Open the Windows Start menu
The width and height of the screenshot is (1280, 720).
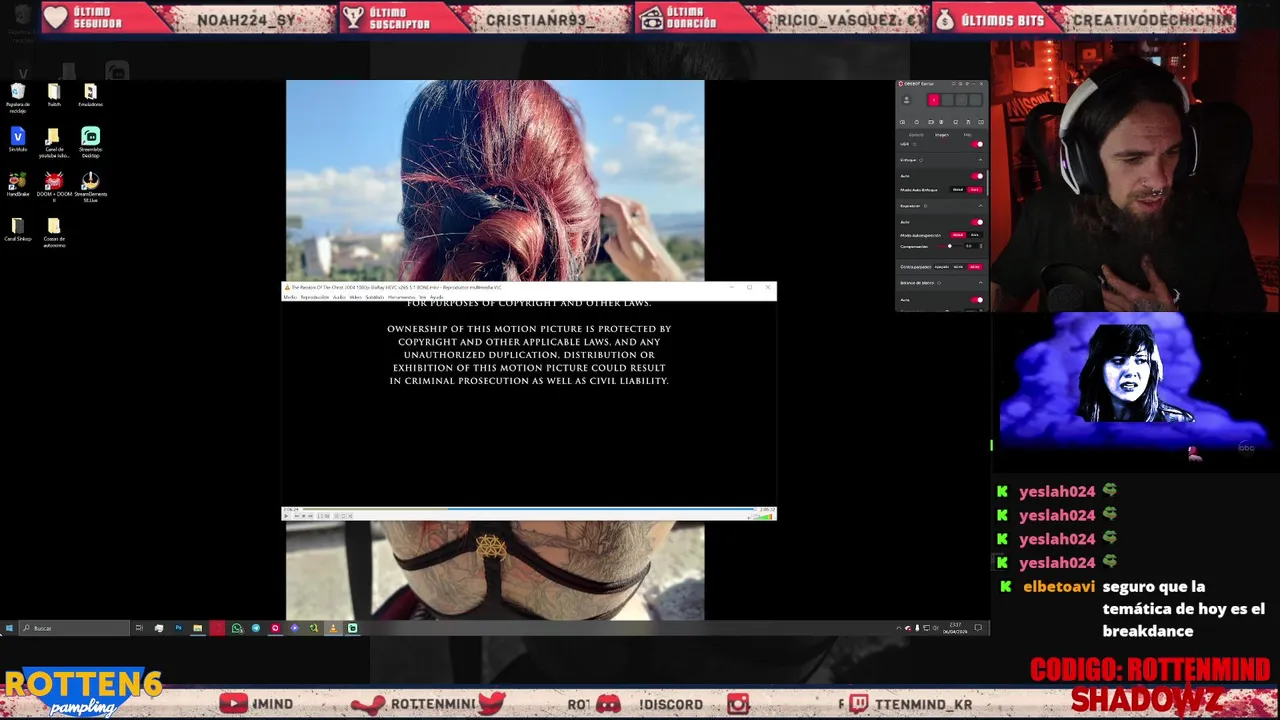[8, 628]
